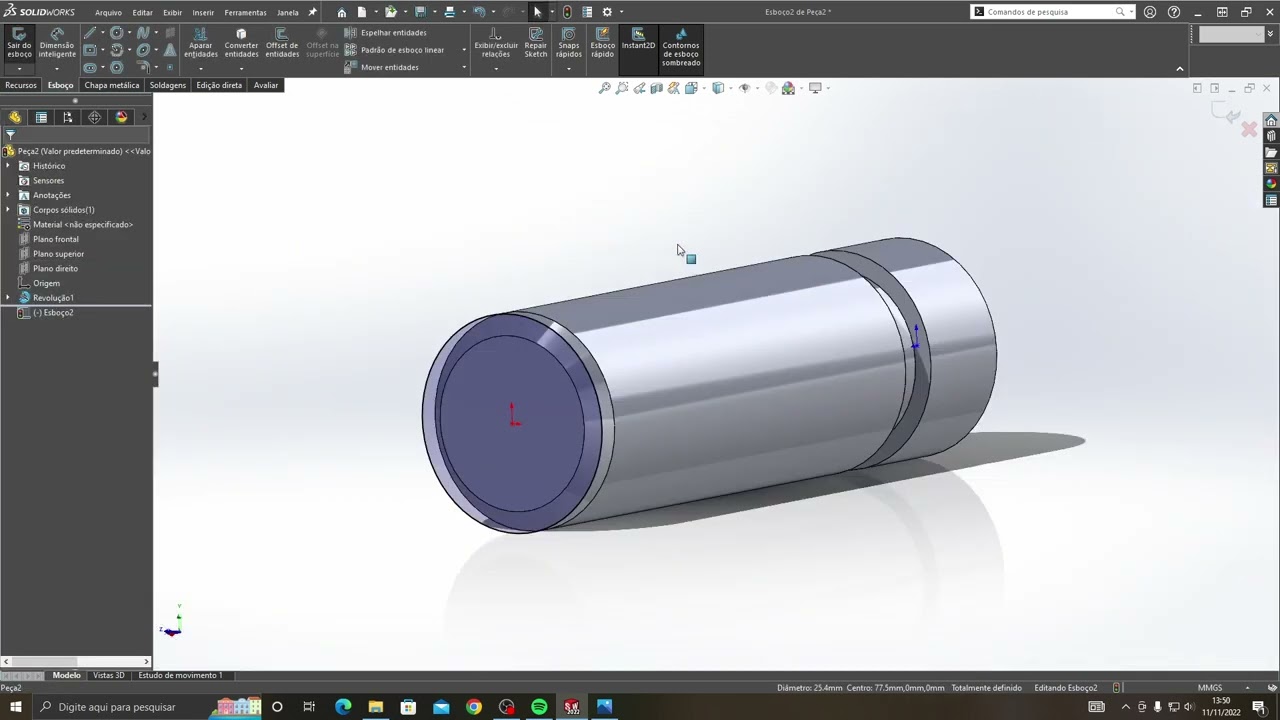This screenshot has height=720, width=1280.
Task: Open Snaps rápidos tool
Action: click(x=569, y=43)
